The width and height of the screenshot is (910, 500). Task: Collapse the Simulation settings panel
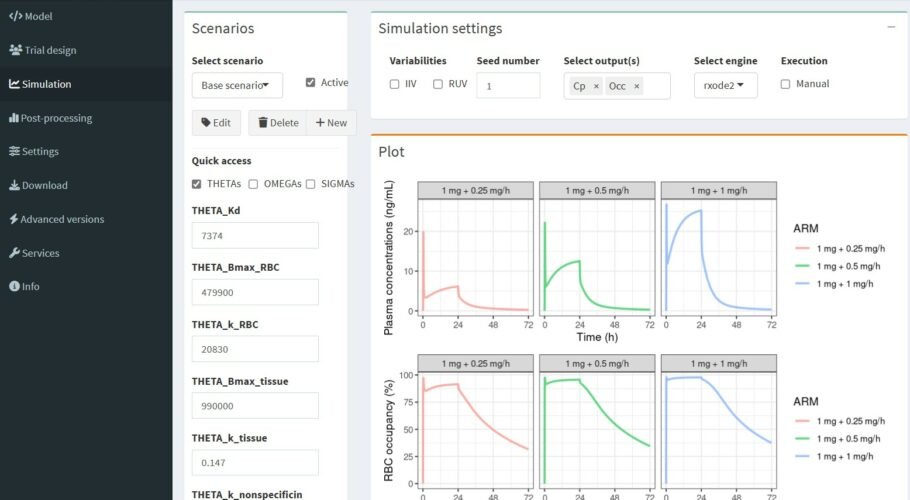click(x=890, y=27)
